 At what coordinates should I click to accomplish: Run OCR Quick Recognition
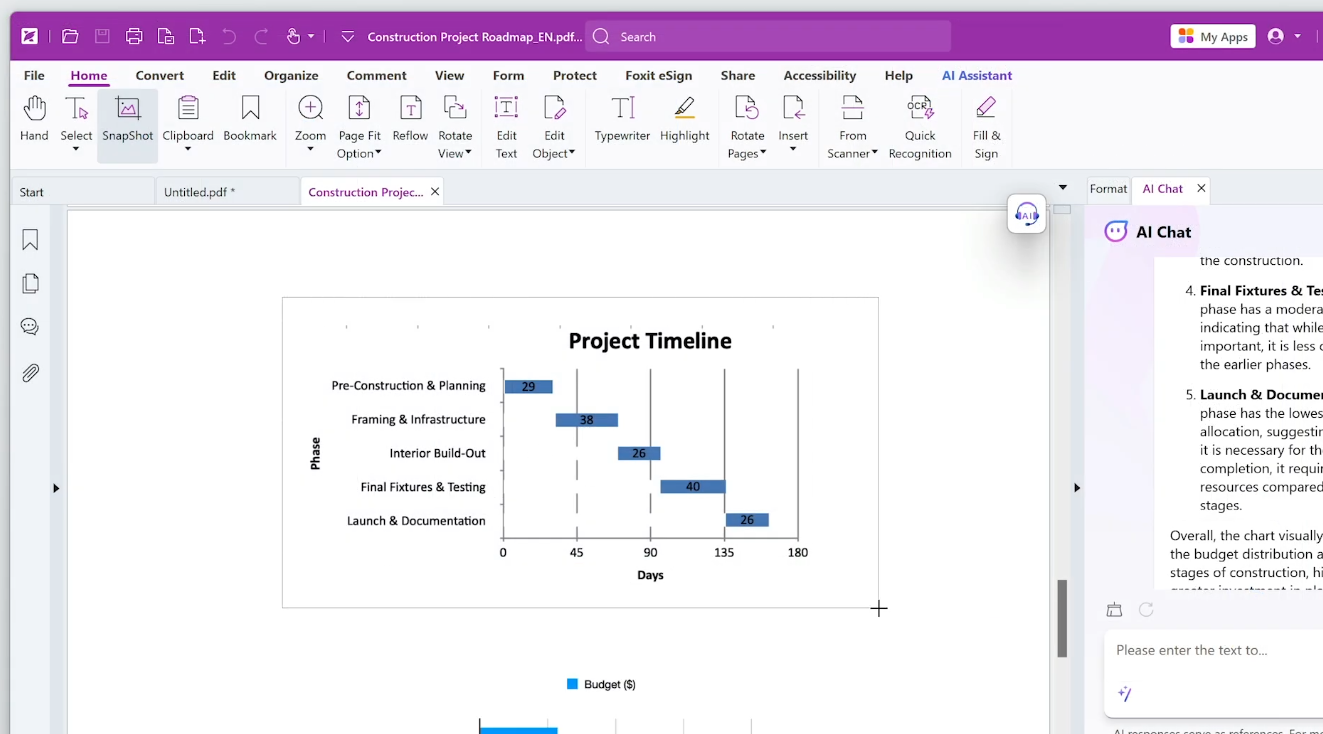(x=920, y=127)
